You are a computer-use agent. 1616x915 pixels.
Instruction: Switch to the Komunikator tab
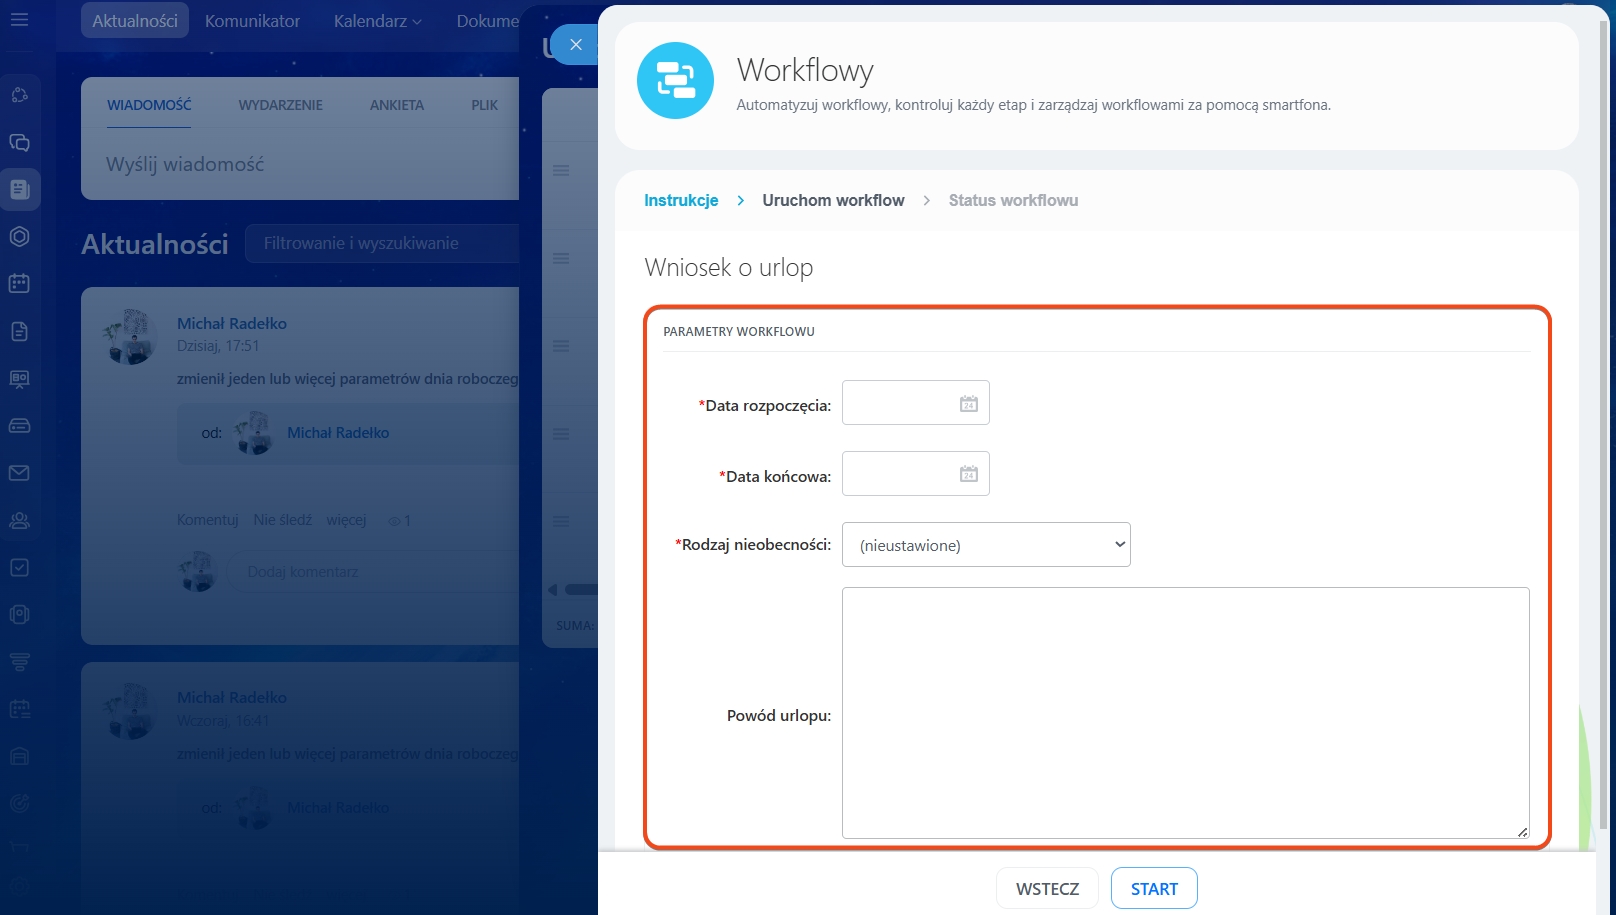(252, 21)
